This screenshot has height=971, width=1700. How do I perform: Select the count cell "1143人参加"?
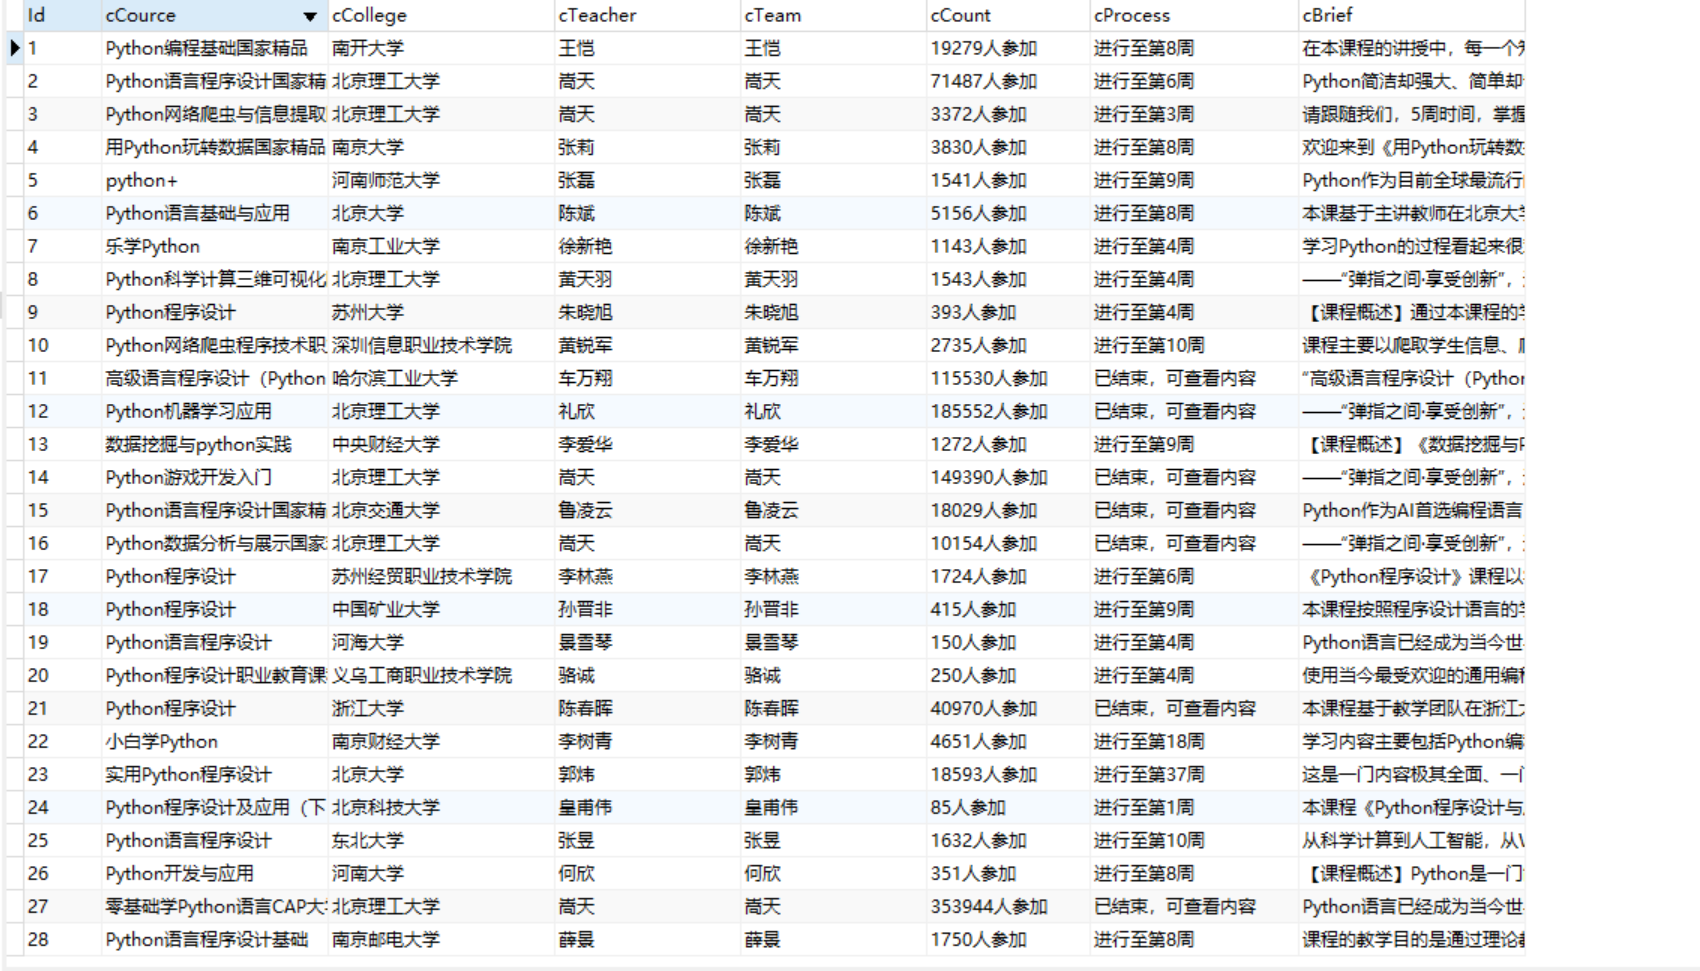(x=1008, y=246)
